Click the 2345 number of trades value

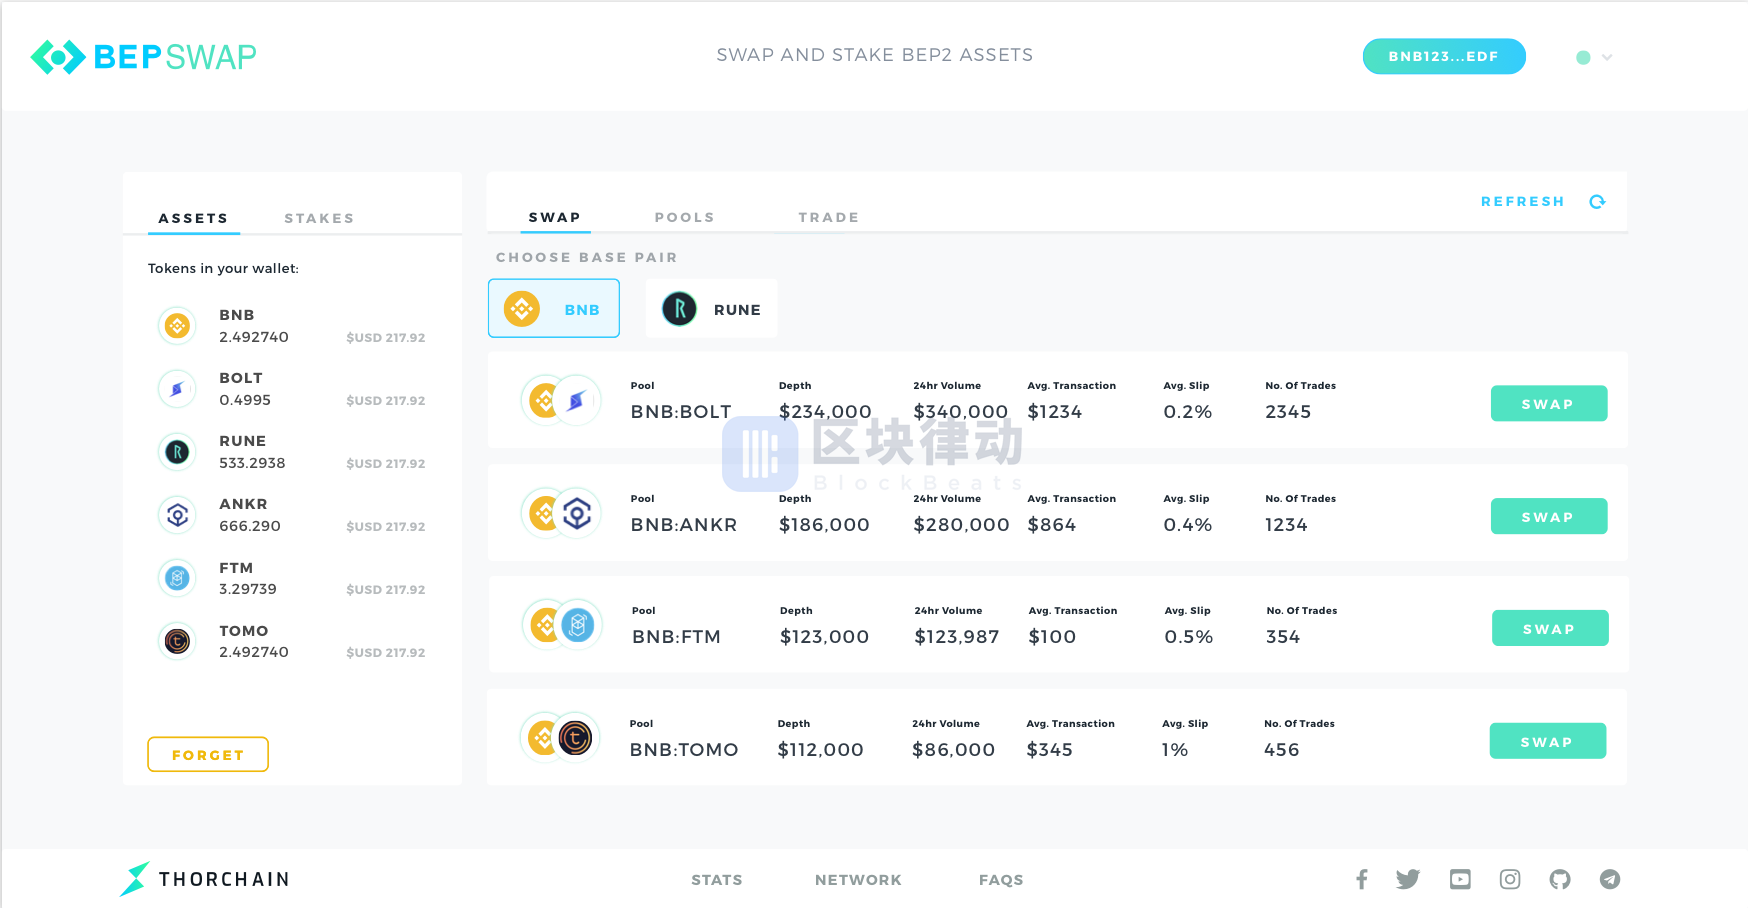coord(1288,412)
